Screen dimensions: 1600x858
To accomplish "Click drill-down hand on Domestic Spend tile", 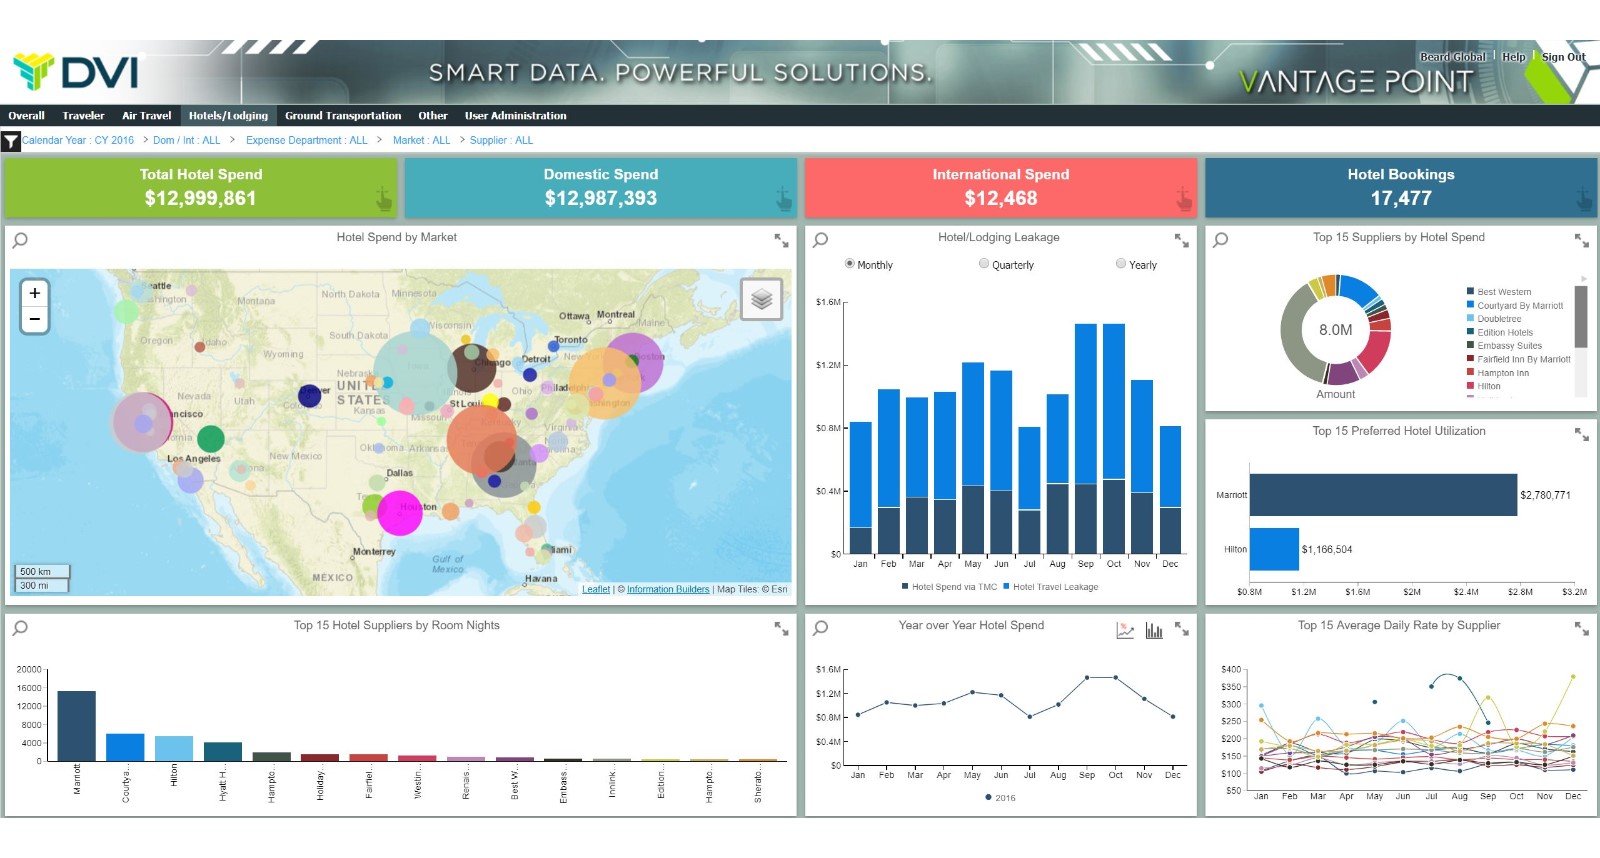I will (784, 199).
